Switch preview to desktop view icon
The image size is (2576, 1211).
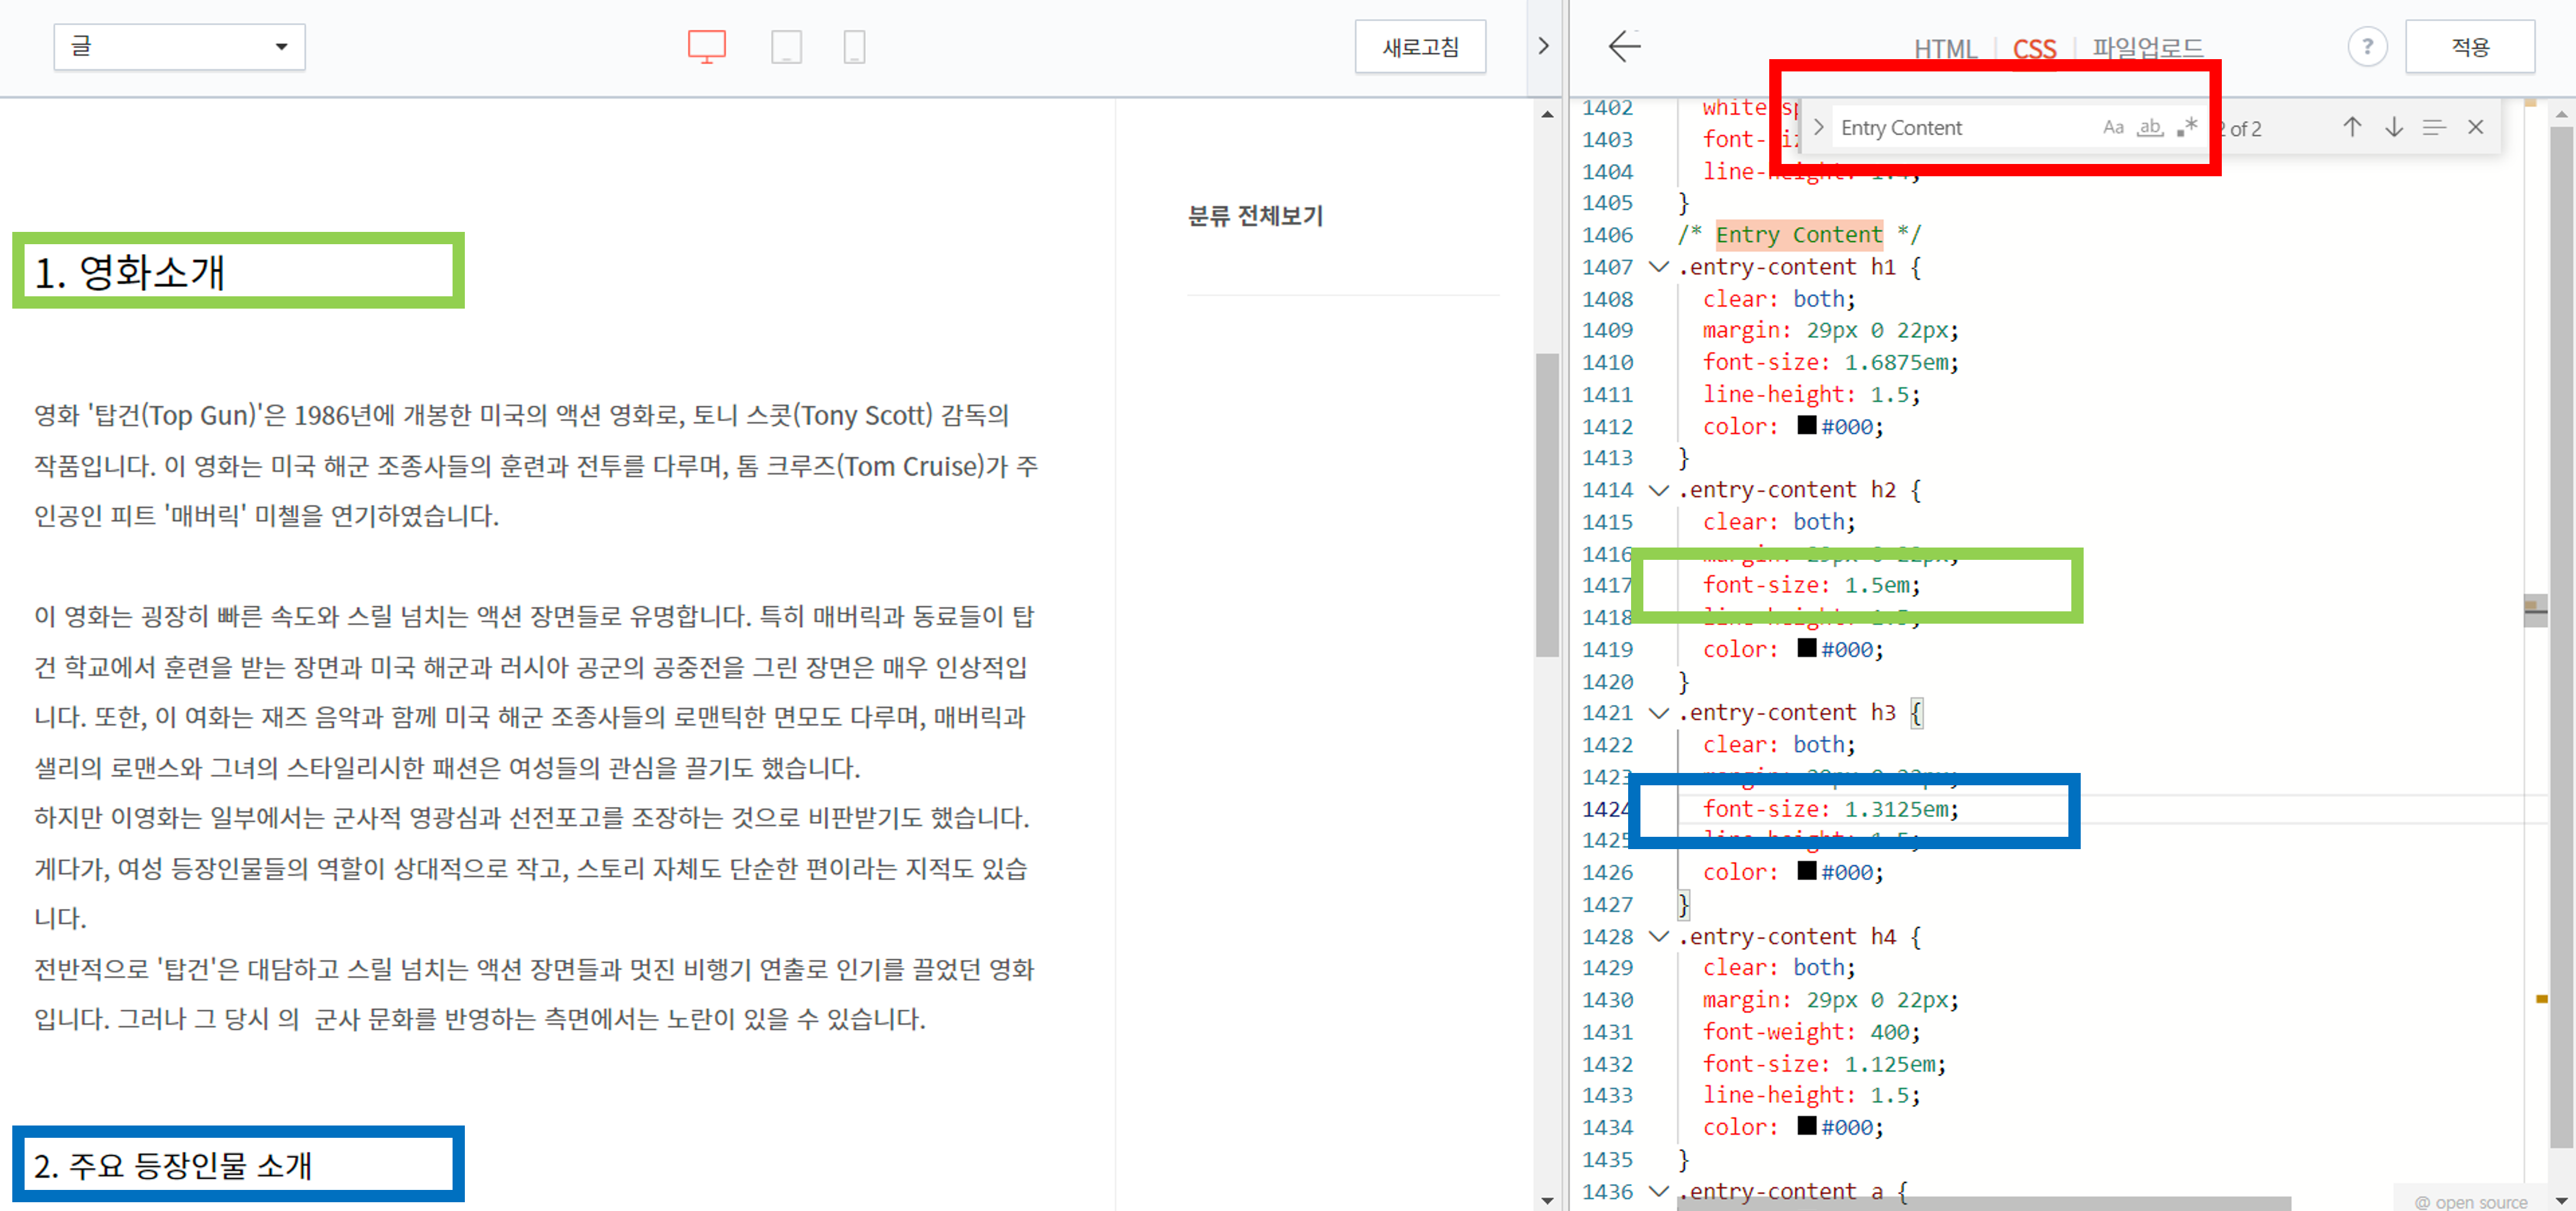(x=706, y=46)
